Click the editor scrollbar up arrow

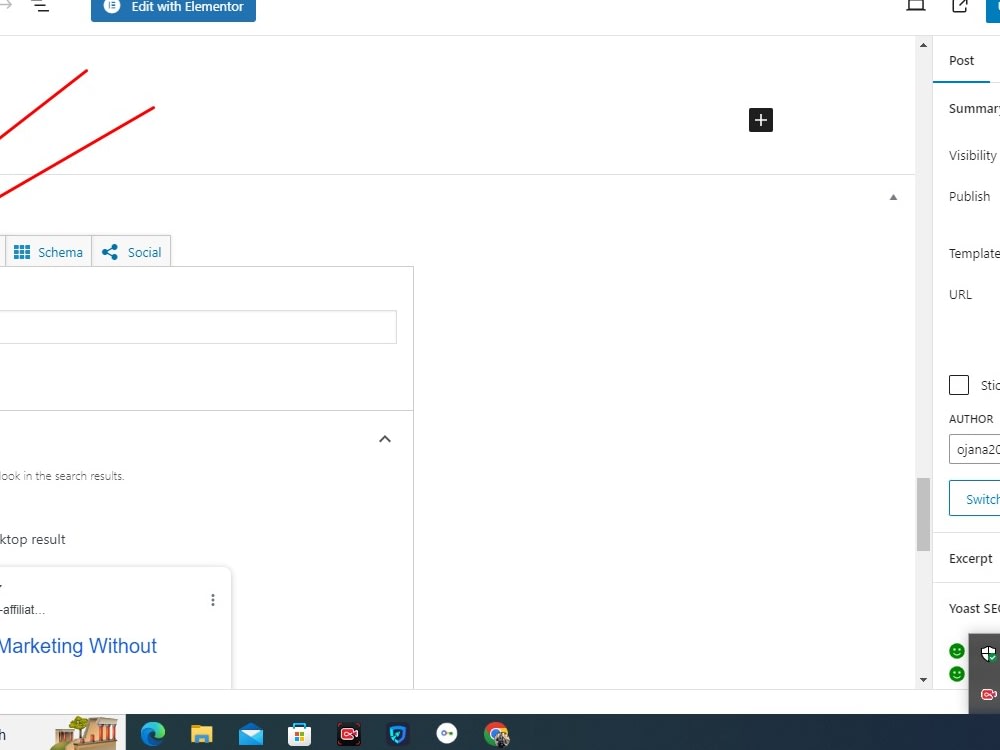point(923,45)
